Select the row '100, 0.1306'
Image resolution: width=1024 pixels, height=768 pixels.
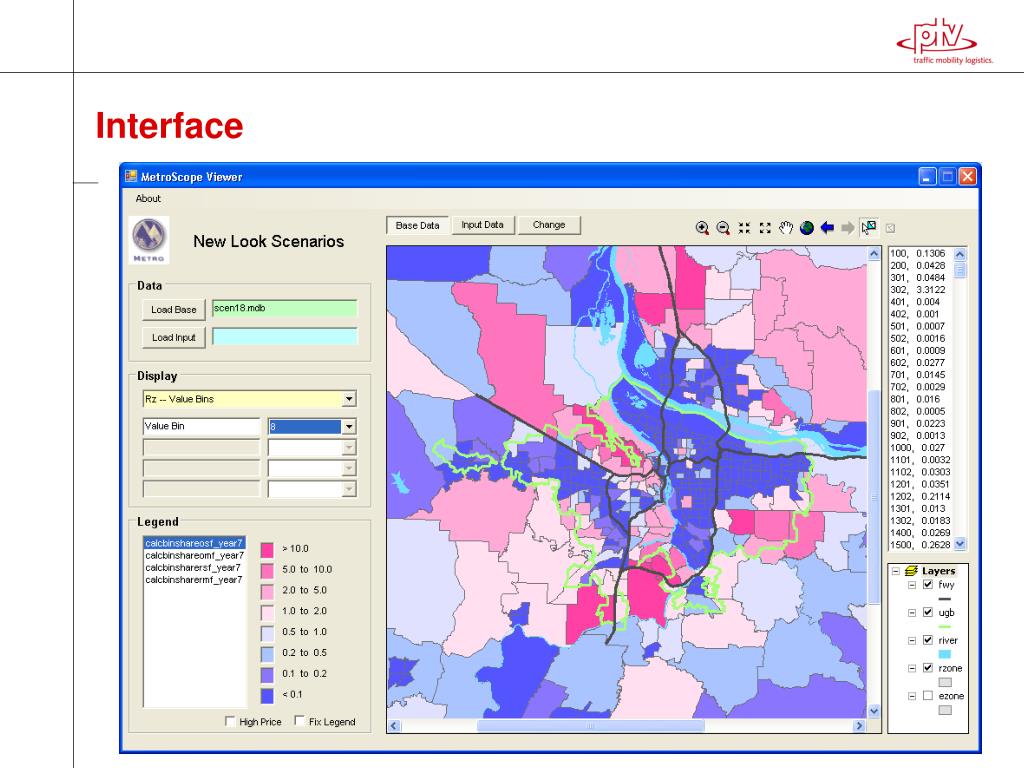click(918, 253)
